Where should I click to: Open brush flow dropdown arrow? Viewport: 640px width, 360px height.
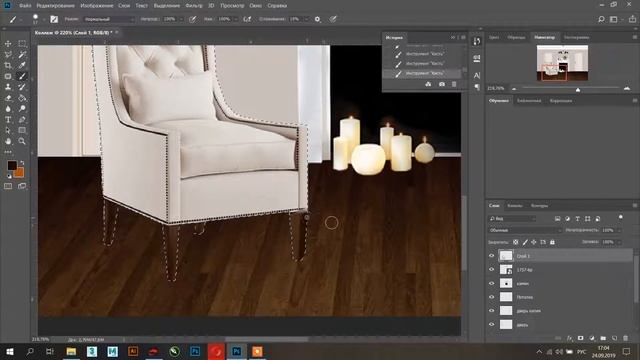tap(236, 19)
